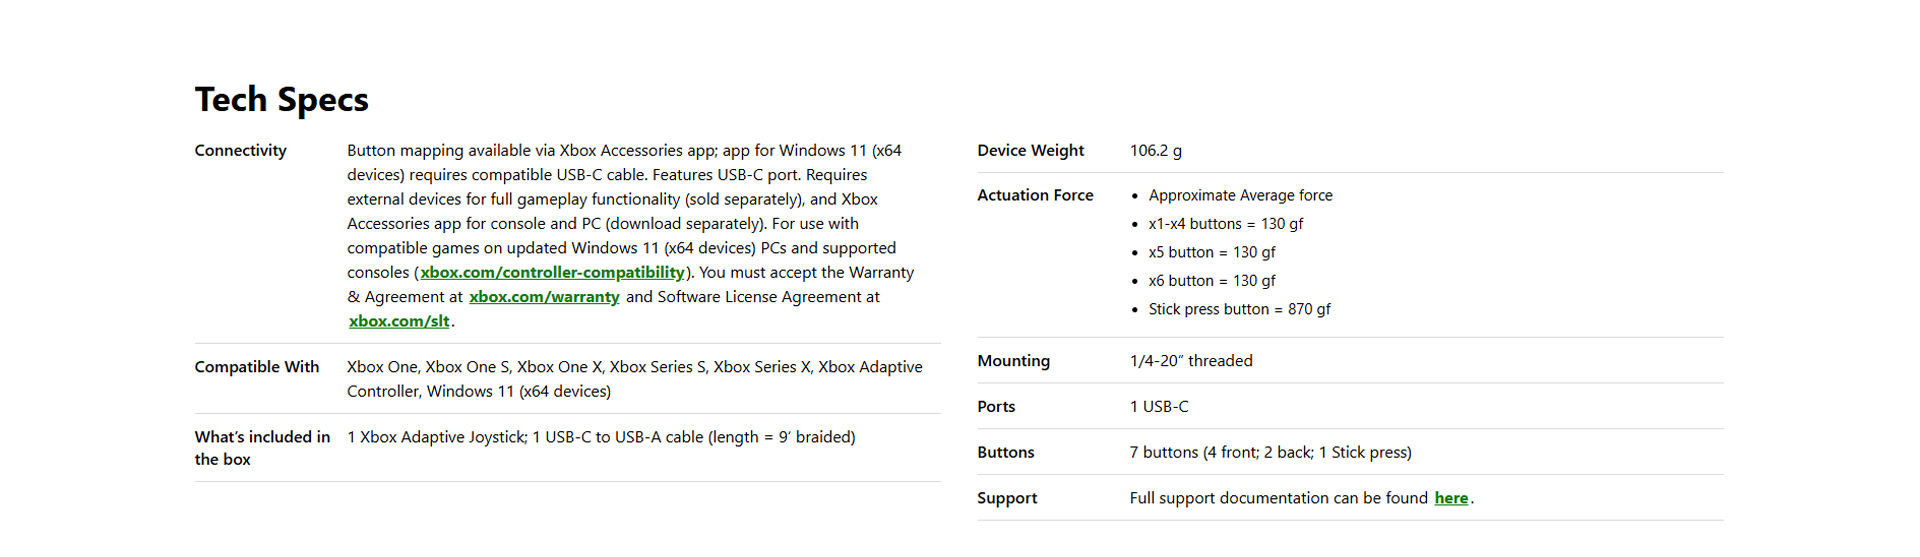This screenshot has height=557, width=1920.
Task: Click the Approximate Average force bullet
Action: (1240, 196)
